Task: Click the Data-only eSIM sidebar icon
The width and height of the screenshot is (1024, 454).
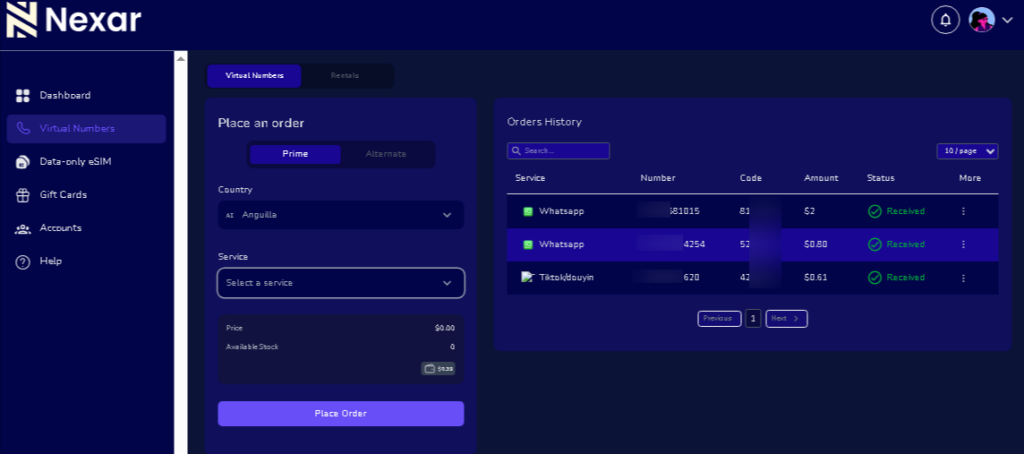Action: point(23,162)
